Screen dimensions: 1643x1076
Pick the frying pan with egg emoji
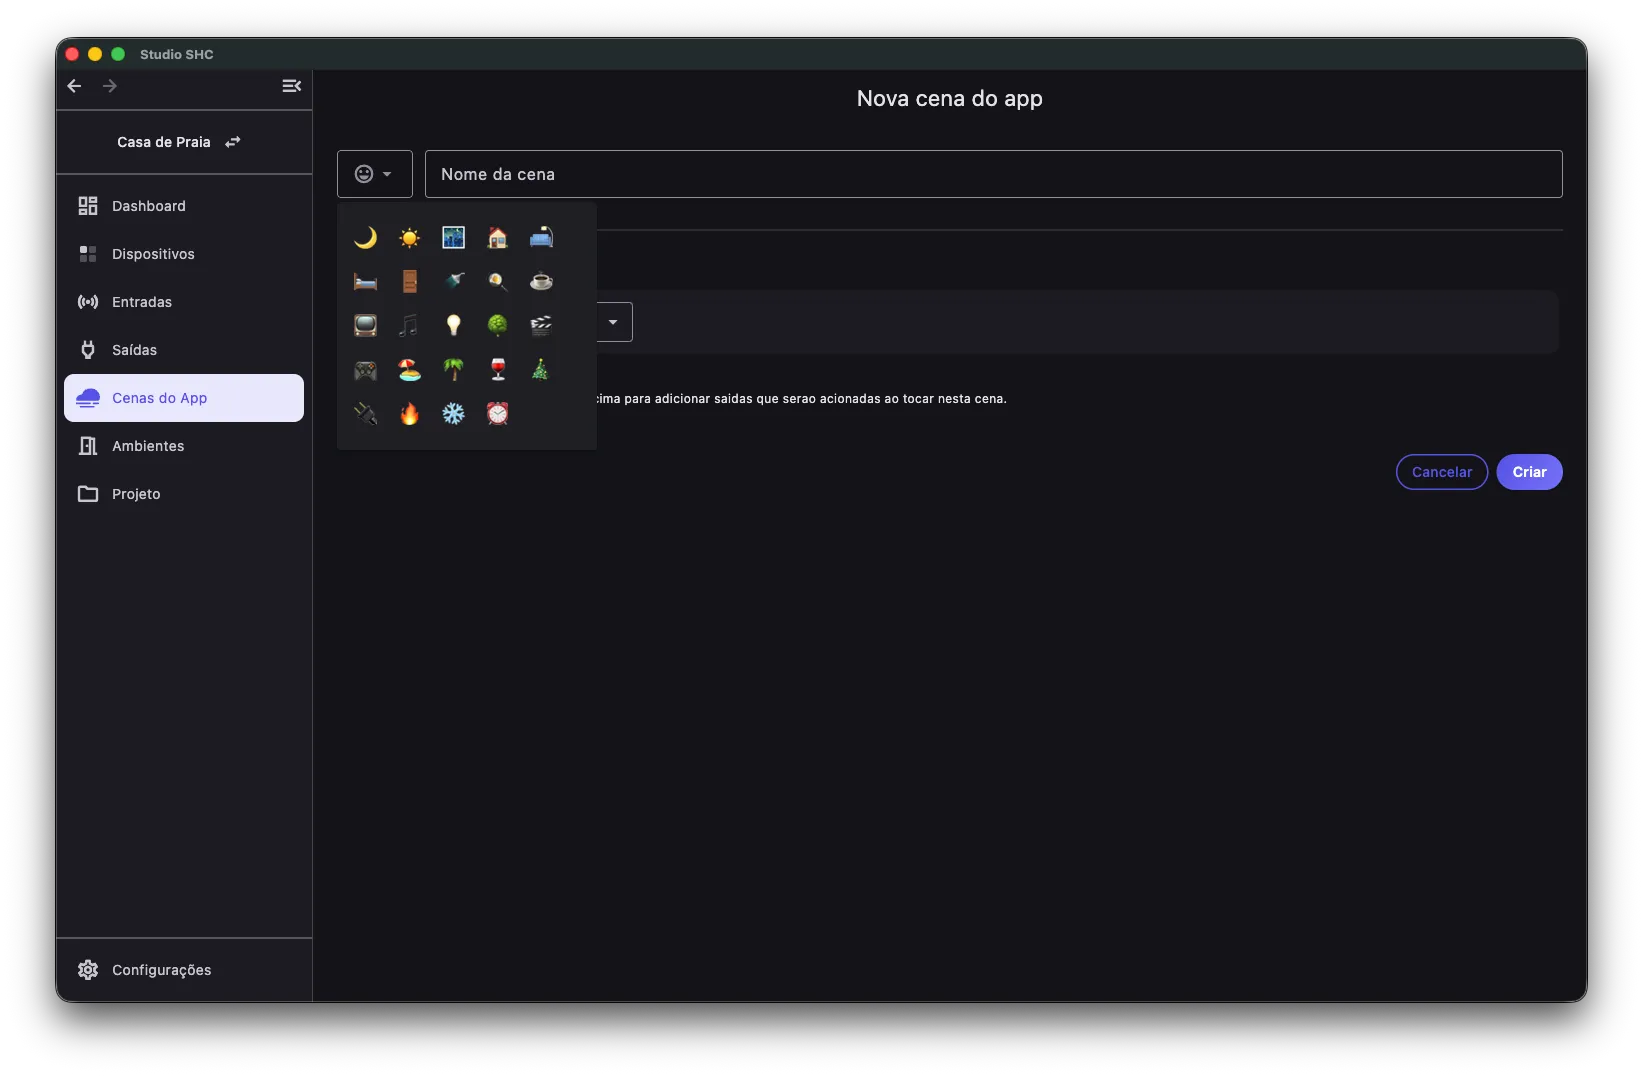pyautogui.click(x=497, y=282)
